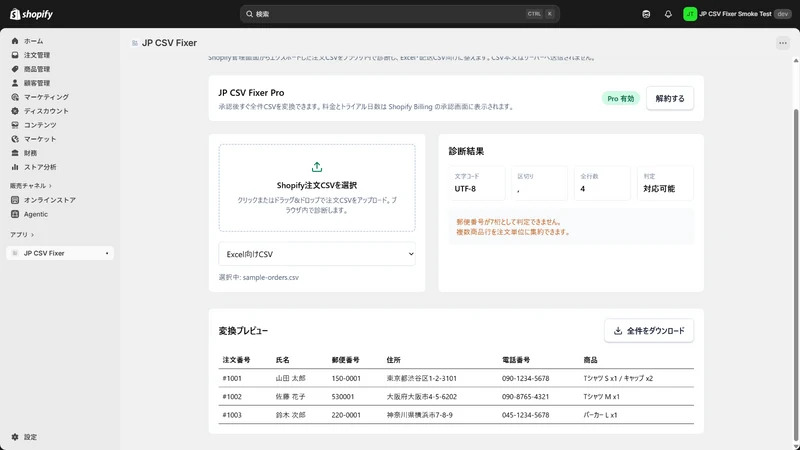This screenshot has width=800, height=450.
Task: Click the 設定 gear icon
Action: (15, 437)
